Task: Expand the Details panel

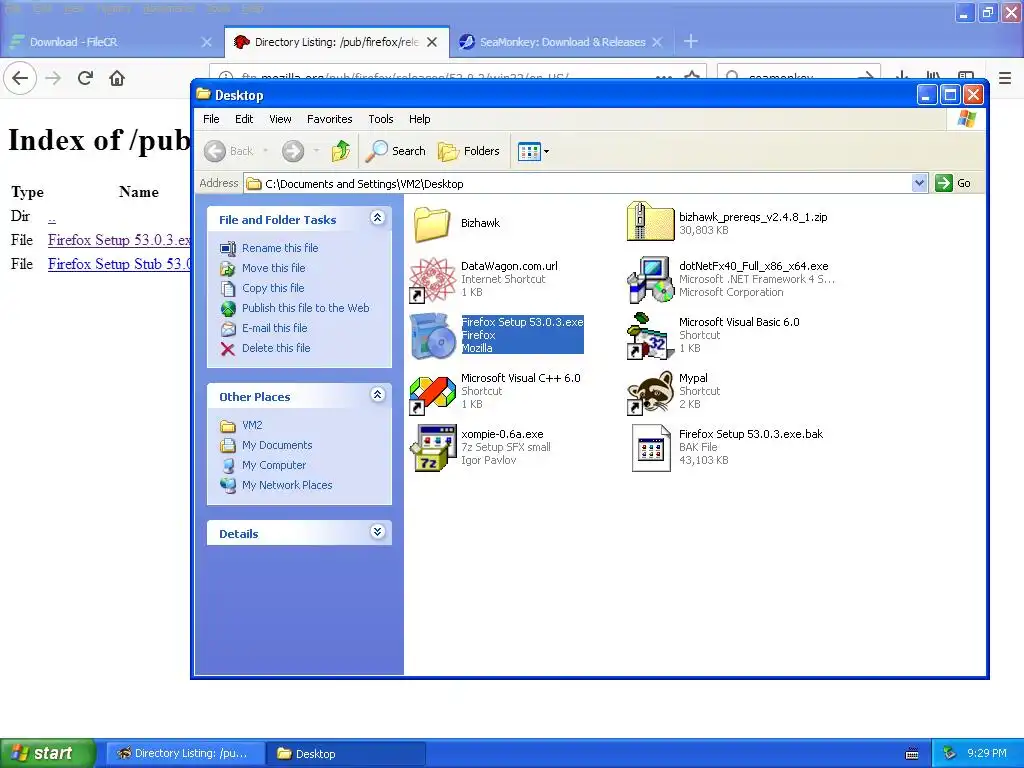Action: (x=377, y=532)
